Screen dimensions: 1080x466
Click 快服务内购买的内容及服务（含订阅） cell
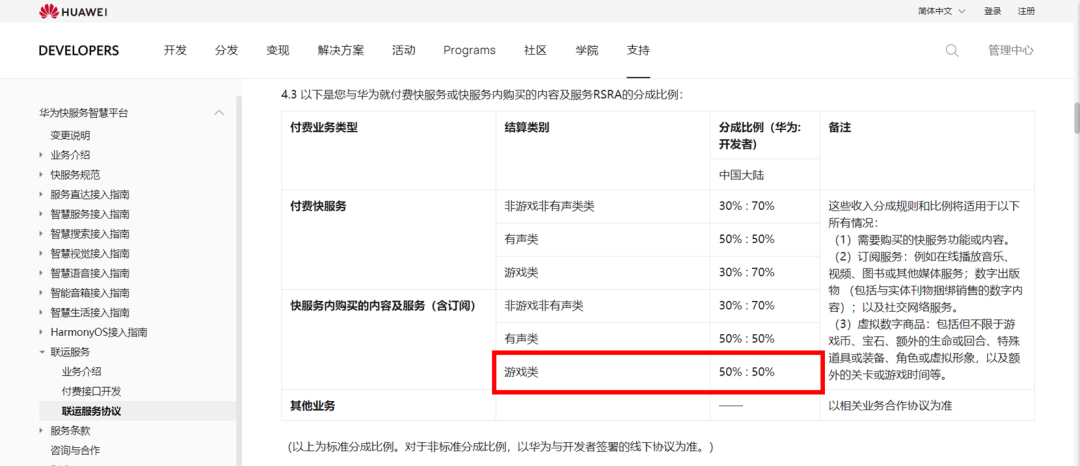(383, 305)
